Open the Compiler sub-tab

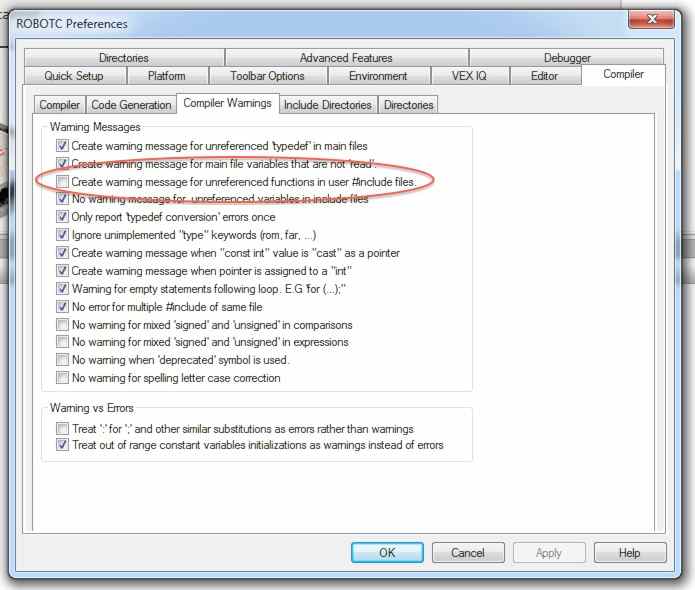[59, 105]
